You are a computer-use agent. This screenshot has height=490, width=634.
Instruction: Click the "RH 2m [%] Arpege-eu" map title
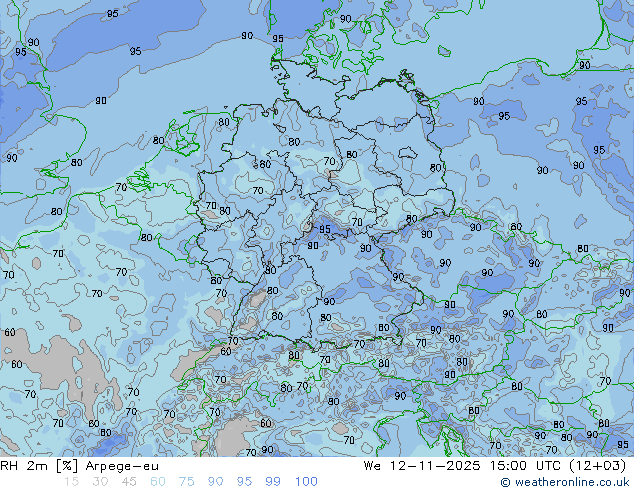80,466
